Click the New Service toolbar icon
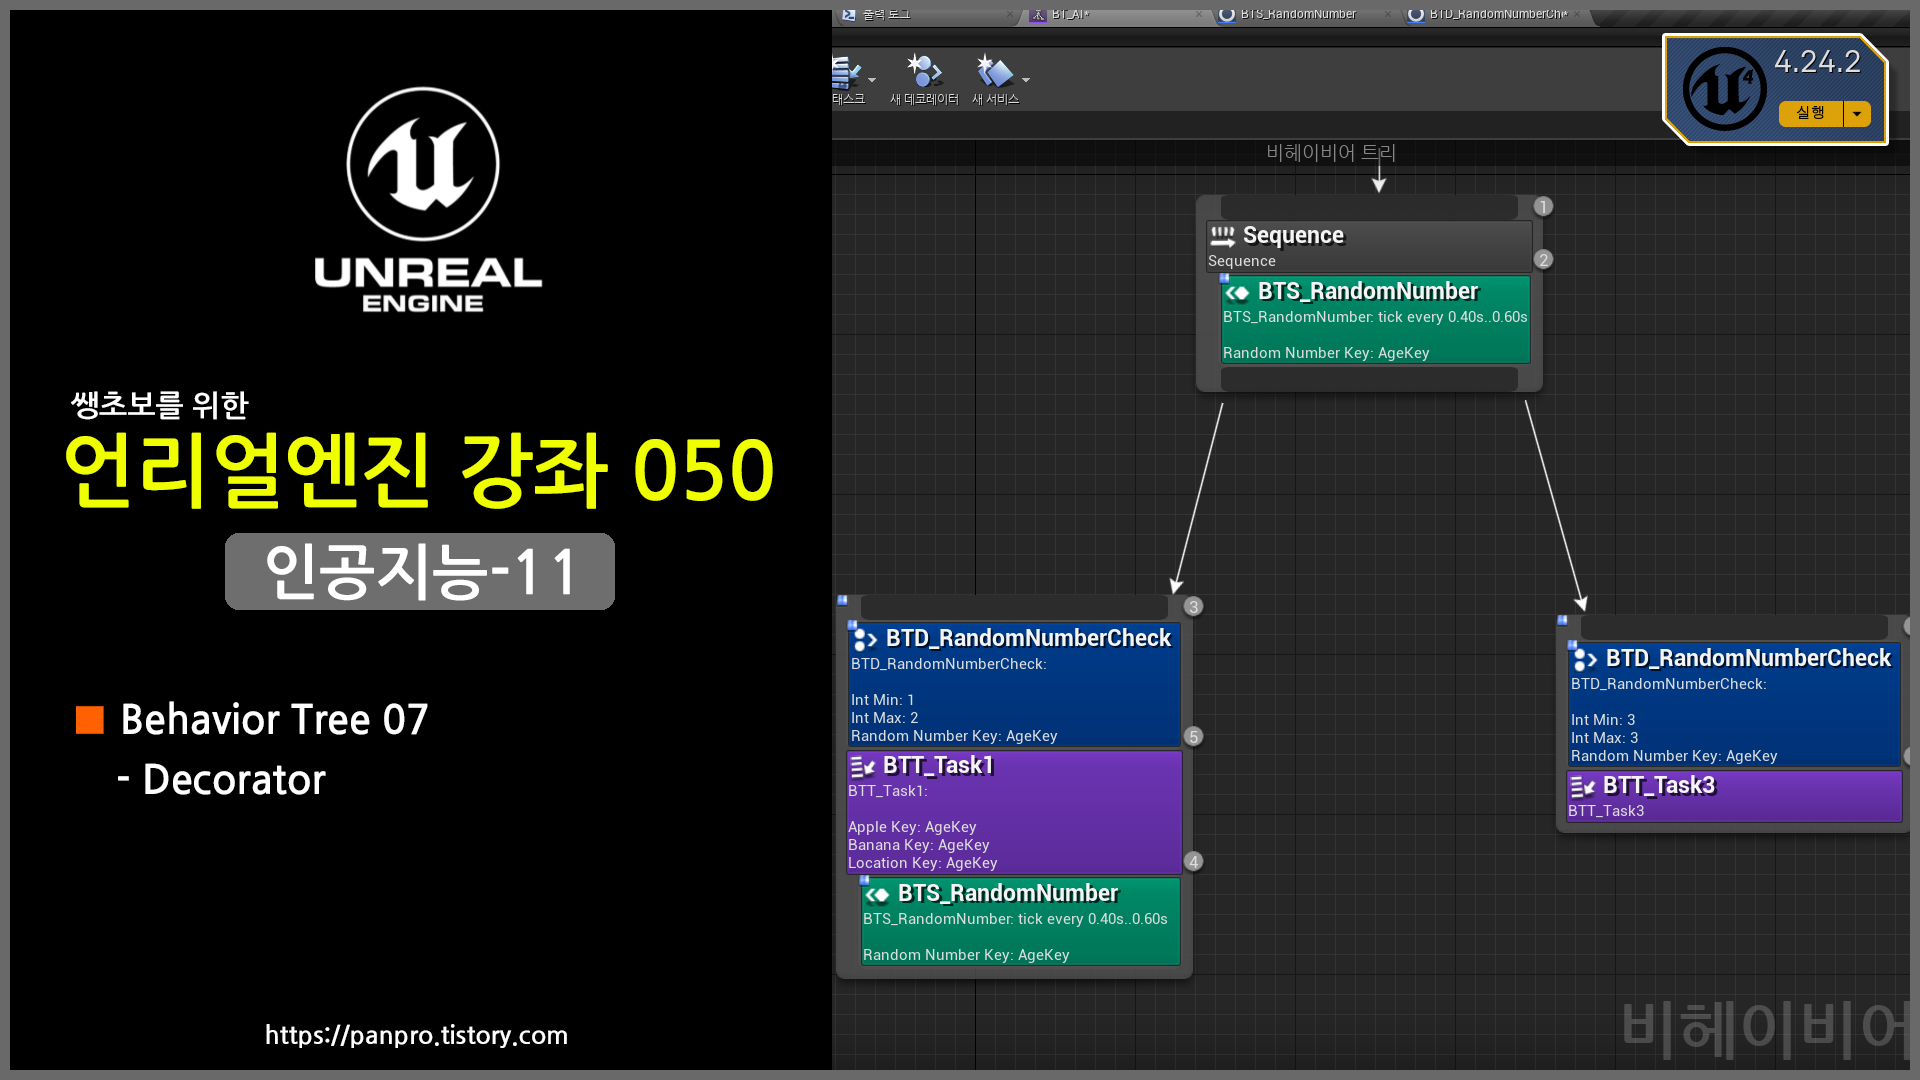This screenshot has height=1080, width=1920. click(993, 73)
